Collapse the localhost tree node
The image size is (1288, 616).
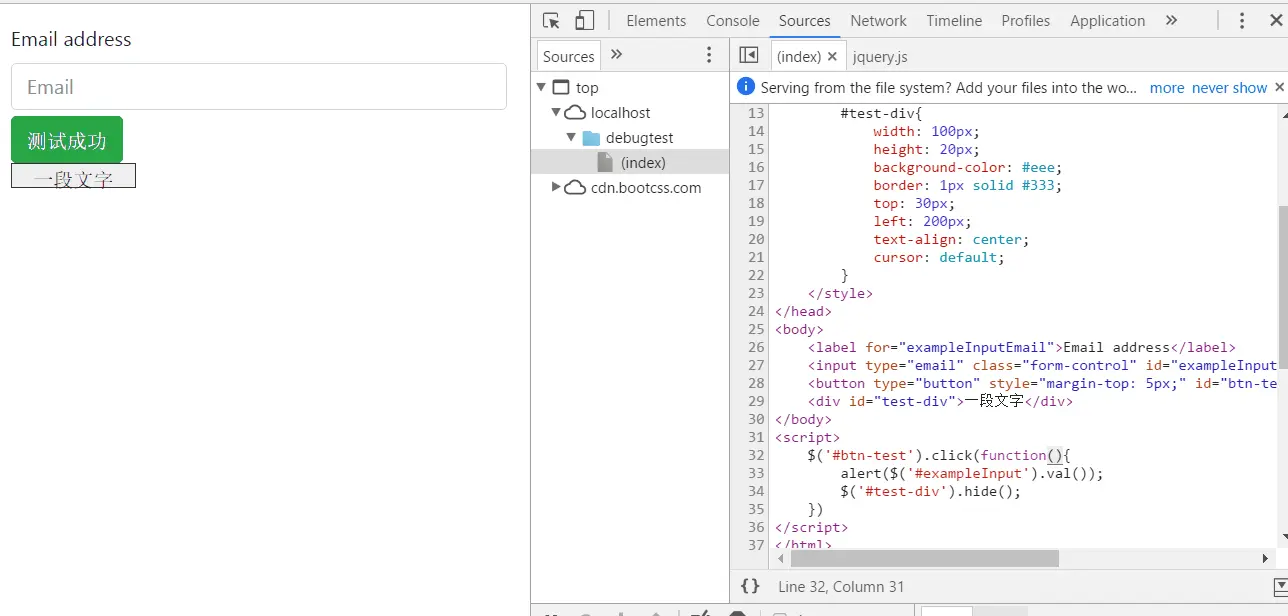pos(556,112)
